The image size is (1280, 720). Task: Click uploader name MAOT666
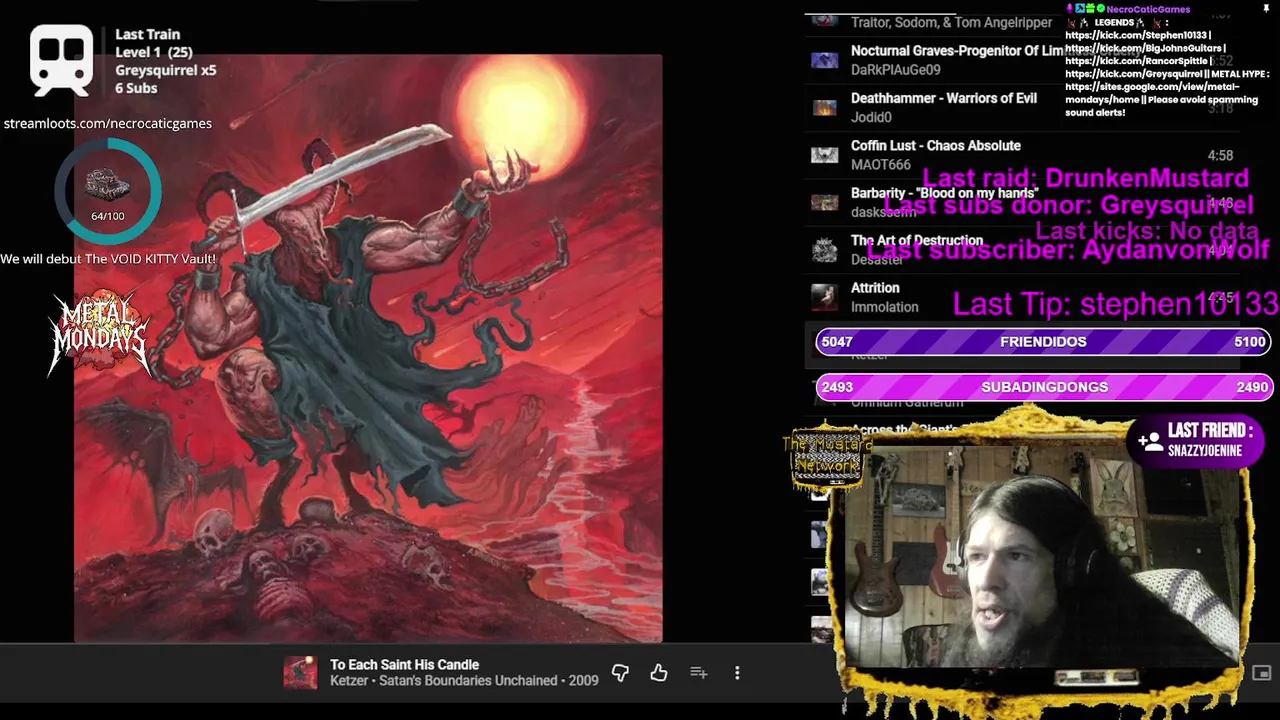pos(880,165)
